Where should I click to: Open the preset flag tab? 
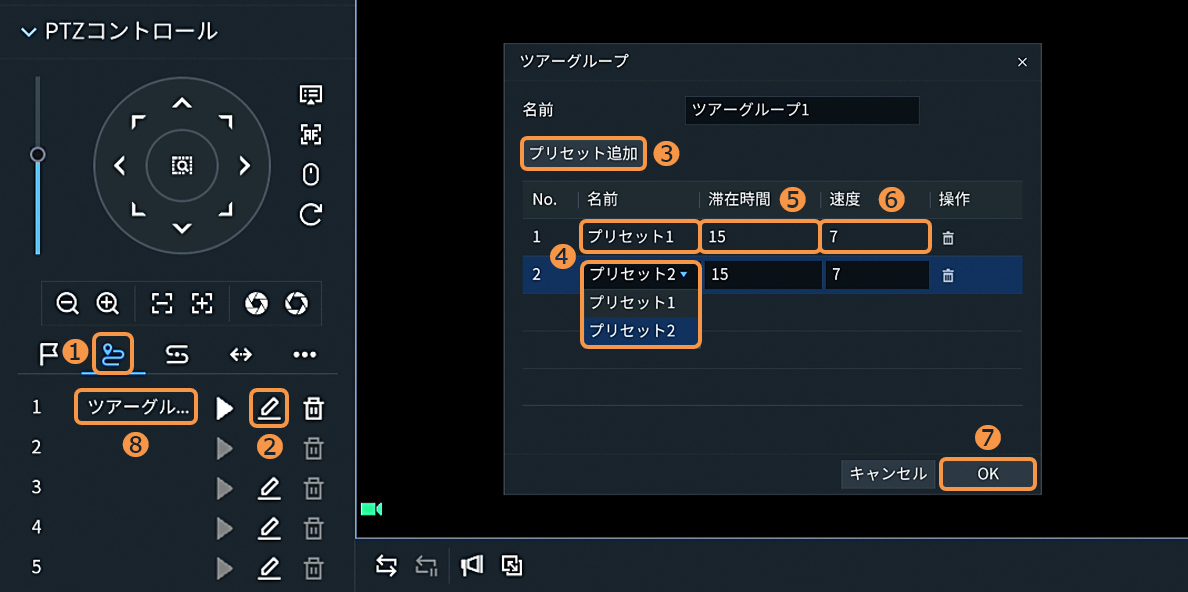pos(48,354)
